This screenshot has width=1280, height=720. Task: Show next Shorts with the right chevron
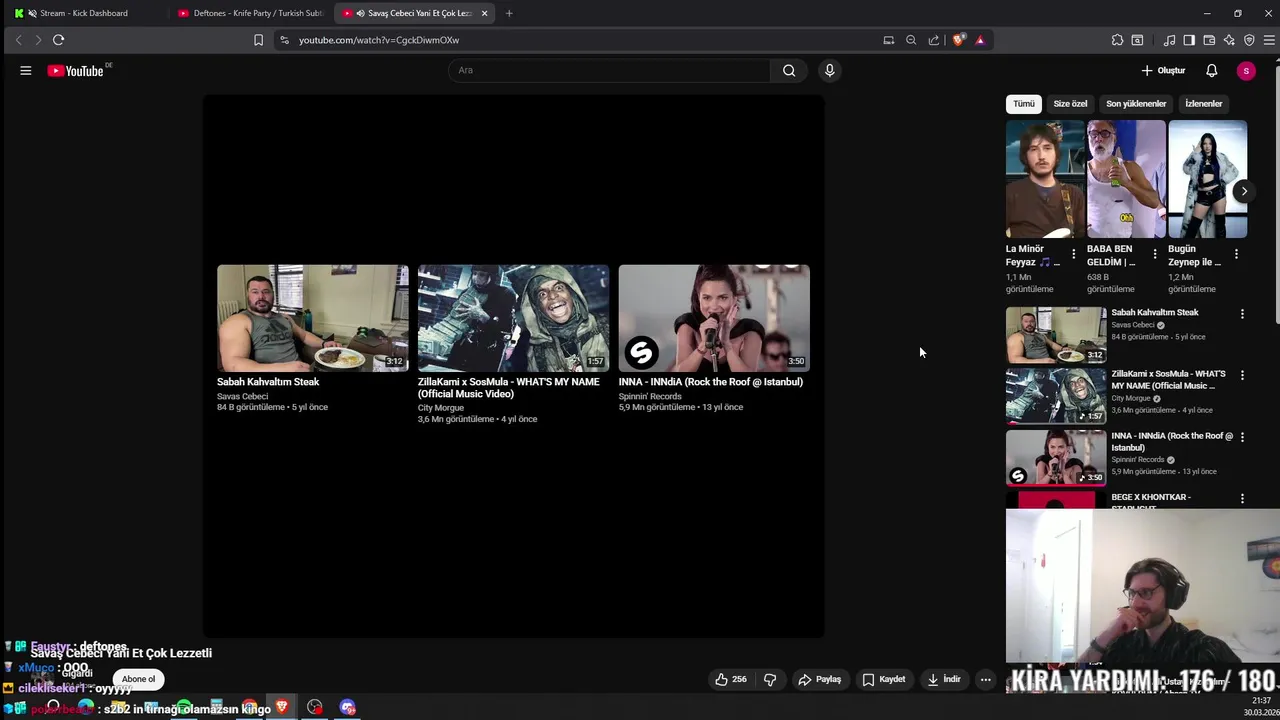click(1244, 191)
